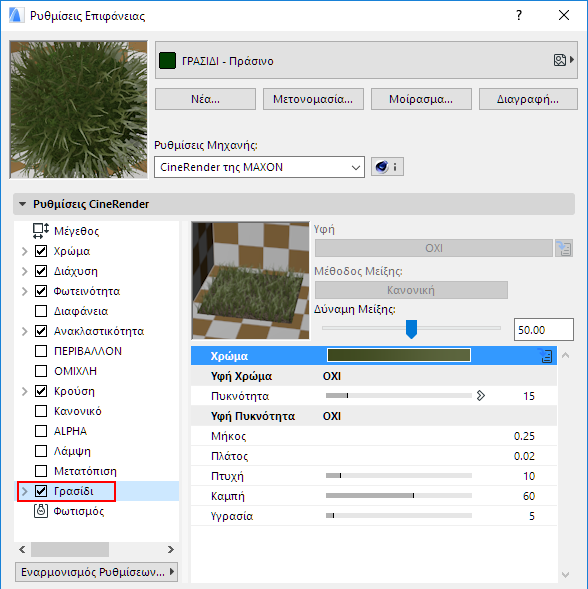Click the Χρώμα row options icon
Screen dimensions: 588x589
pos(545,355)
